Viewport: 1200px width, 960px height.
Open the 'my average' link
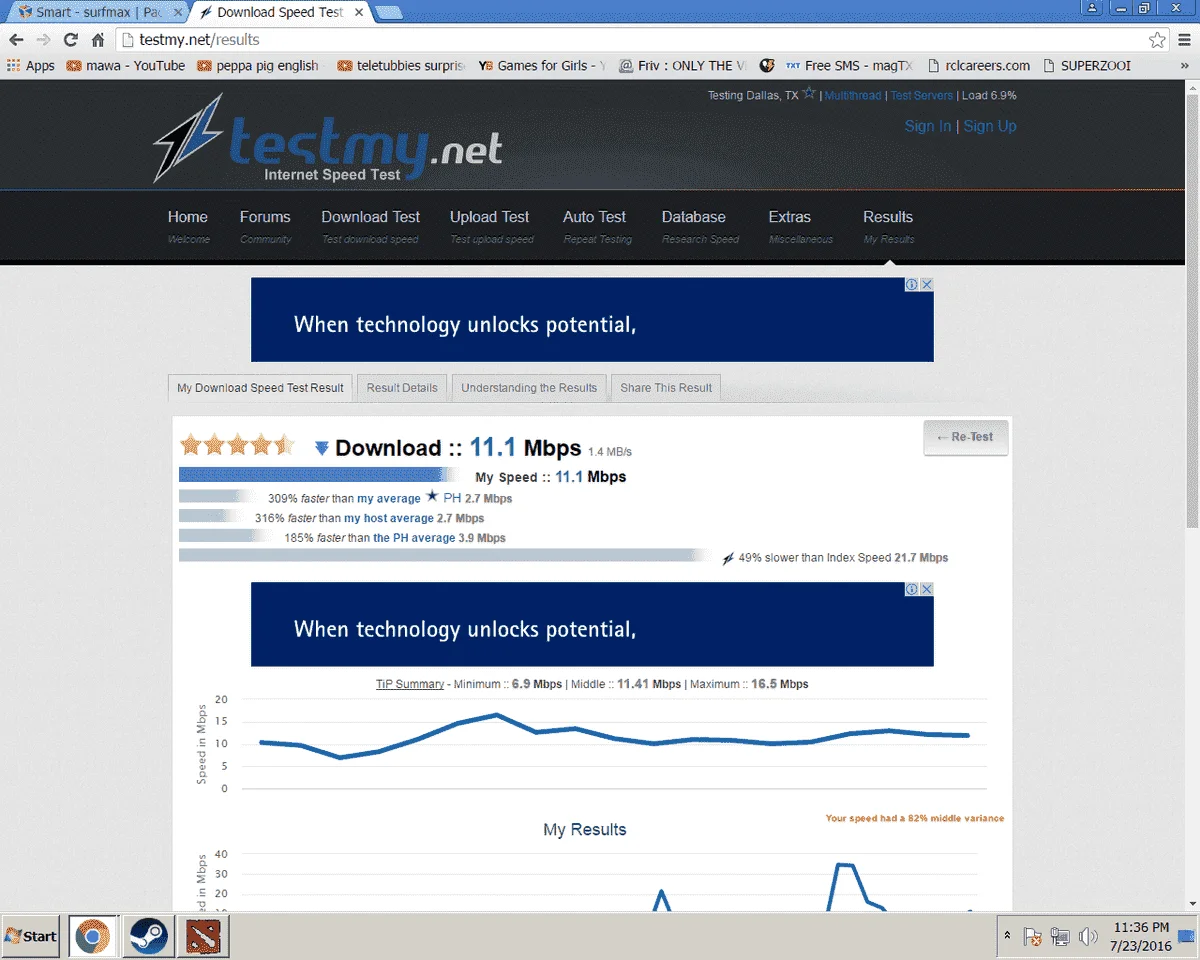coord(389,498)
